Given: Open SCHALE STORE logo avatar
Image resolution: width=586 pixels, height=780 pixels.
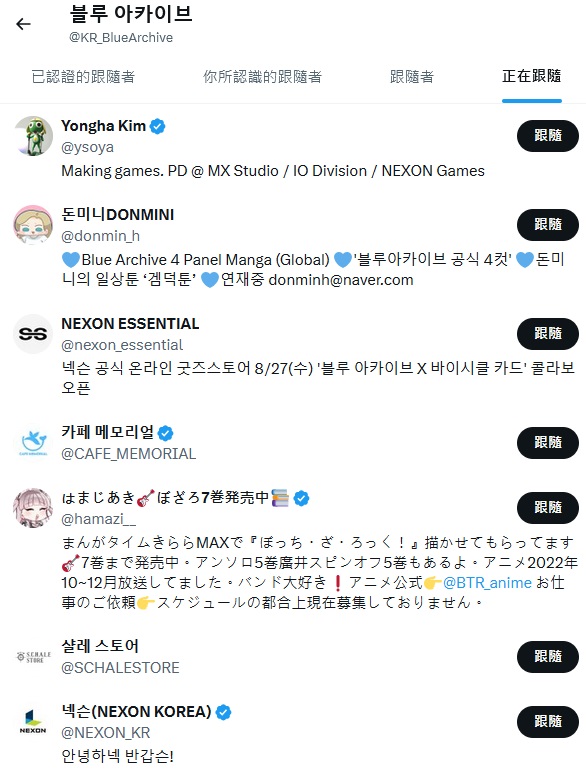Looking at the screenshot, I should (x=33, y=657).
